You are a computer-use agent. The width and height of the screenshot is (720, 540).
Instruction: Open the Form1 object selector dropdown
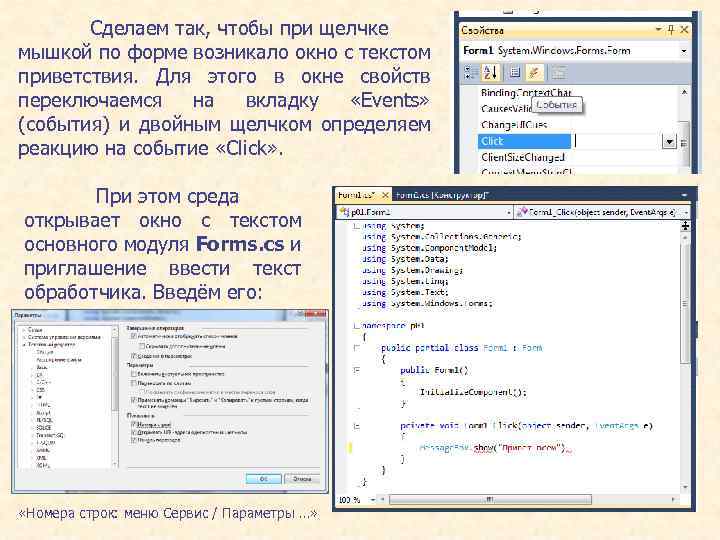pyautogui.click(x=684, y=51)
